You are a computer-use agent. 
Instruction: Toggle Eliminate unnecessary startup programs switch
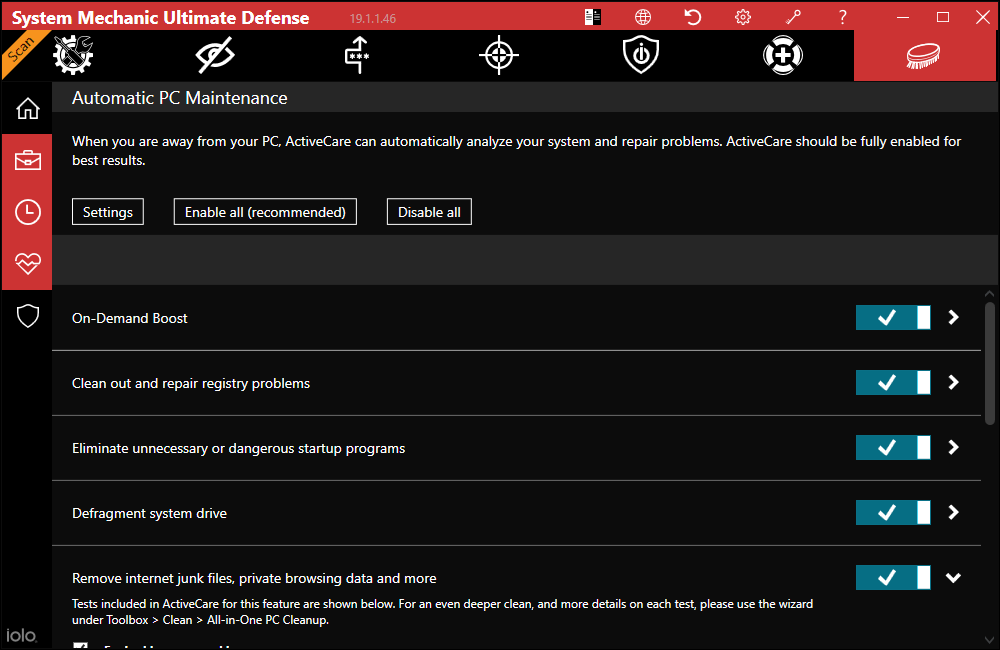pyautogui.click(x=893, y=448)
